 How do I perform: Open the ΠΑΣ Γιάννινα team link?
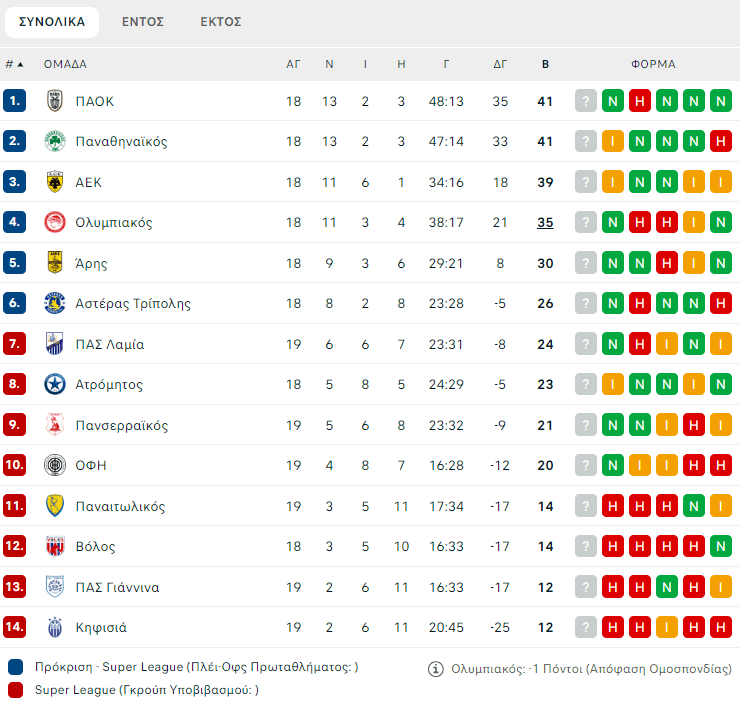(117, 588)
